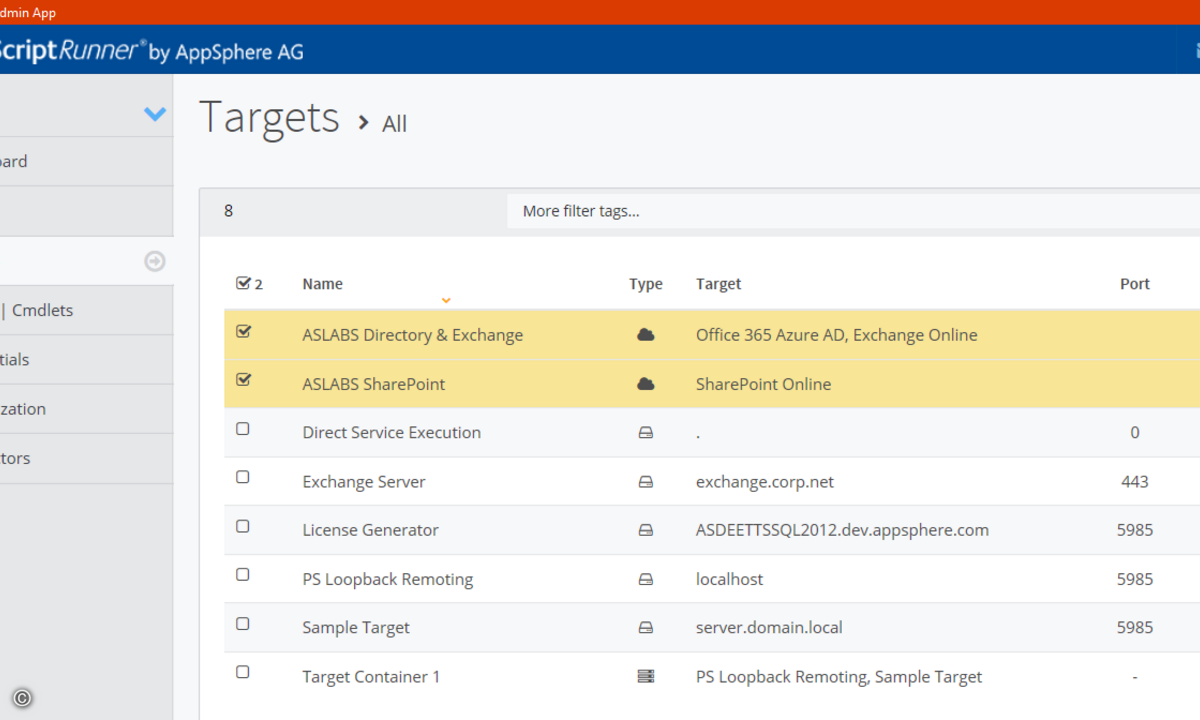
Task: Click the More filter tags input field
Action: tap(853, 211)
